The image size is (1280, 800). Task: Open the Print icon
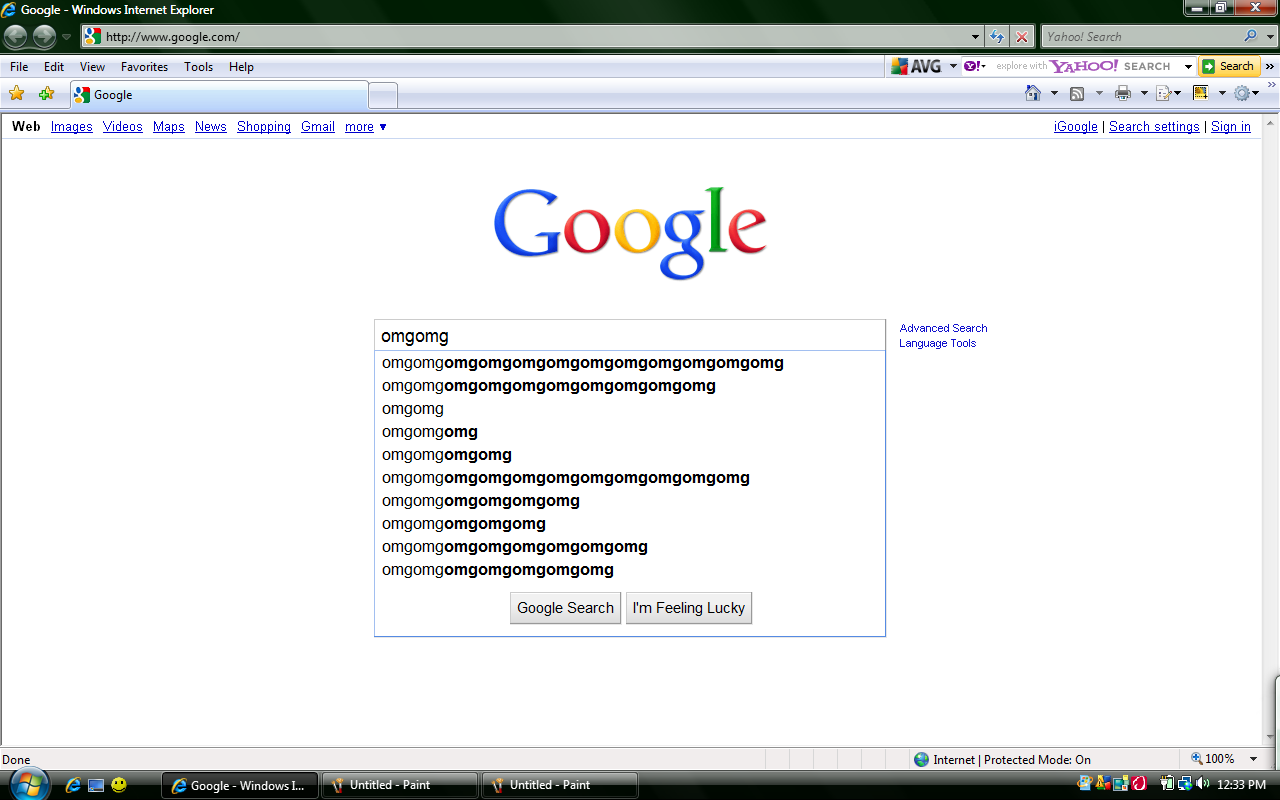(x=1124, y=95)
